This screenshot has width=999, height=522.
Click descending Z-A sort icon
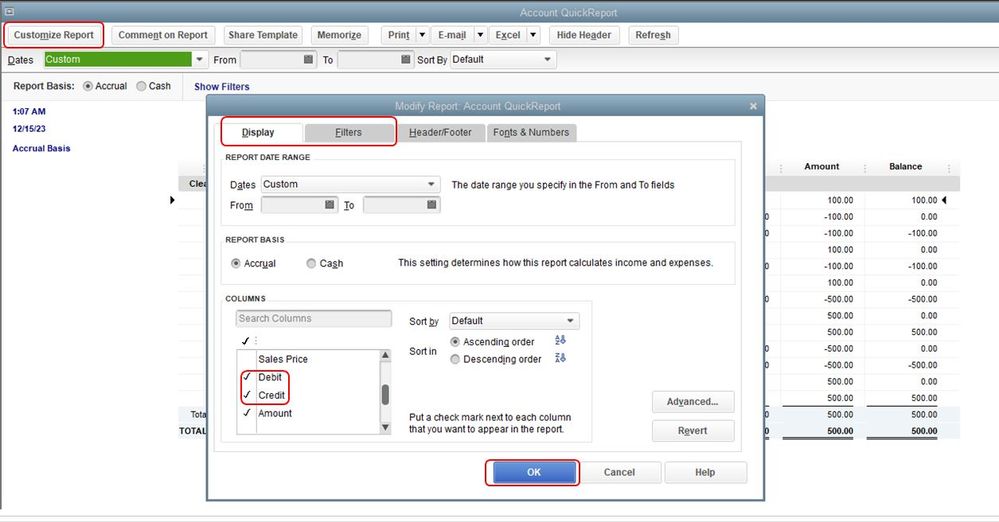[x=560, y=358]
